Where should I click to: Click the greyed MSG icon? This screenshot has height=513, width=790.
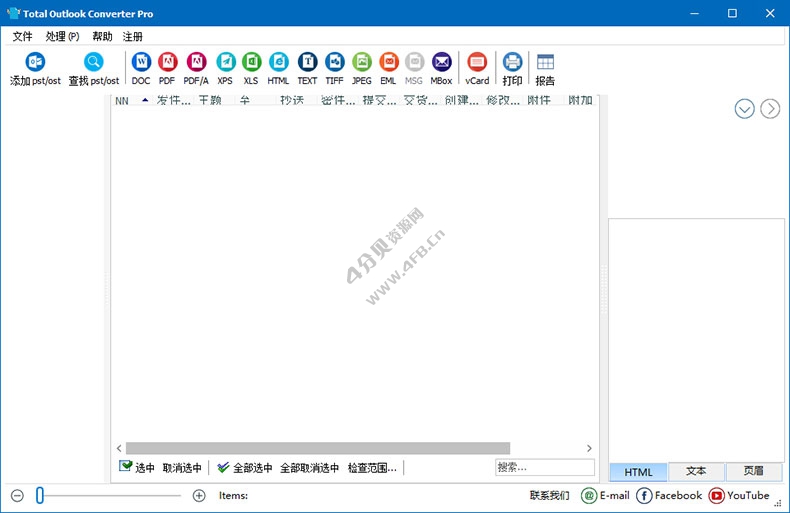[414, 62]
